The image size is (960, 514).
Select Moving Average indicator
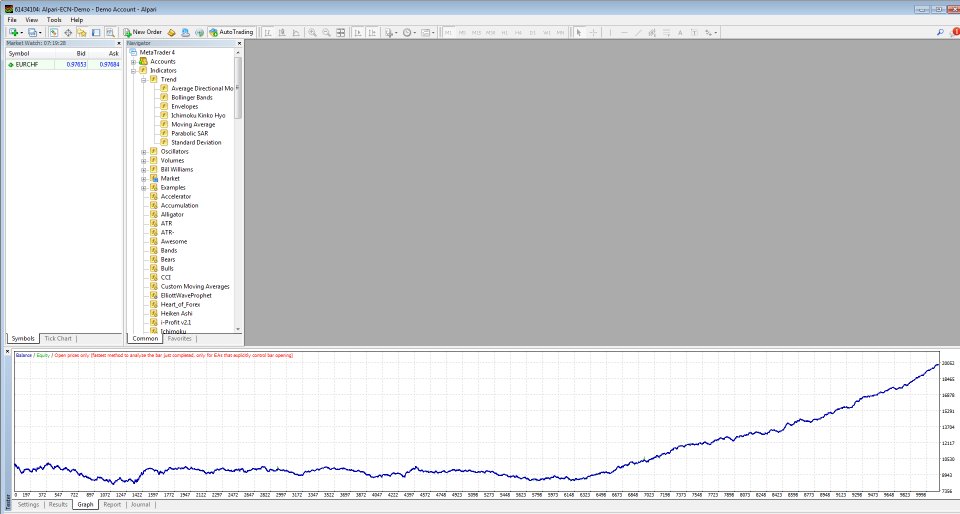coord(193,124)
